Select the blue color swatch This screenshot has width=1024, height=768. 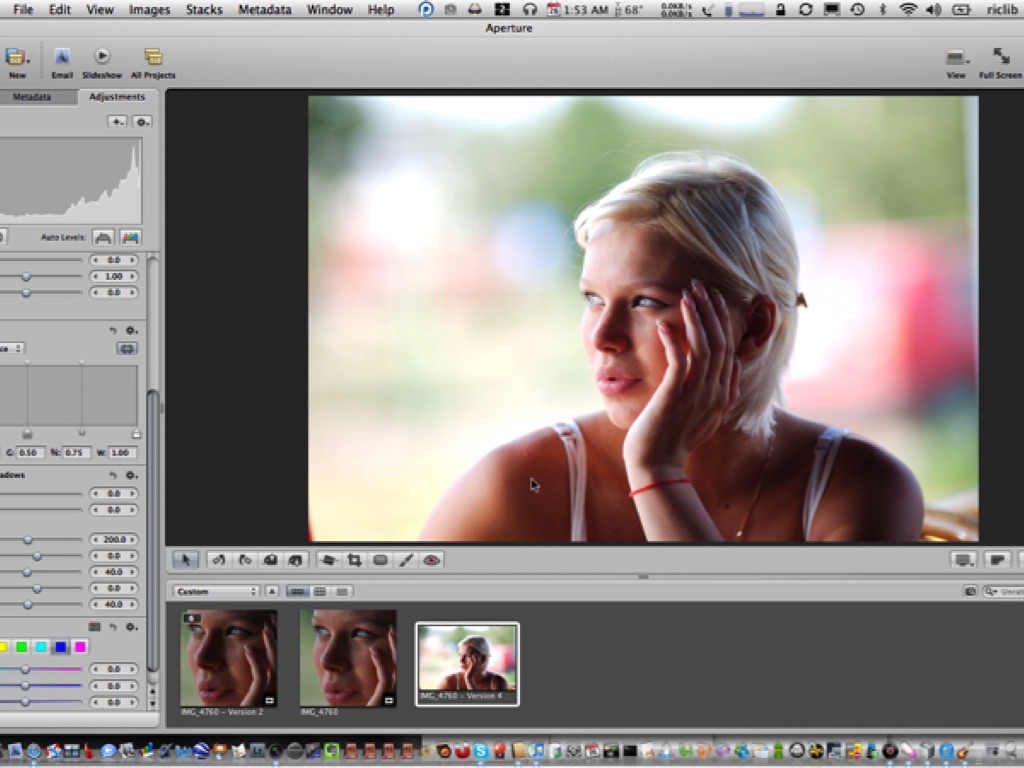point(61,647)
